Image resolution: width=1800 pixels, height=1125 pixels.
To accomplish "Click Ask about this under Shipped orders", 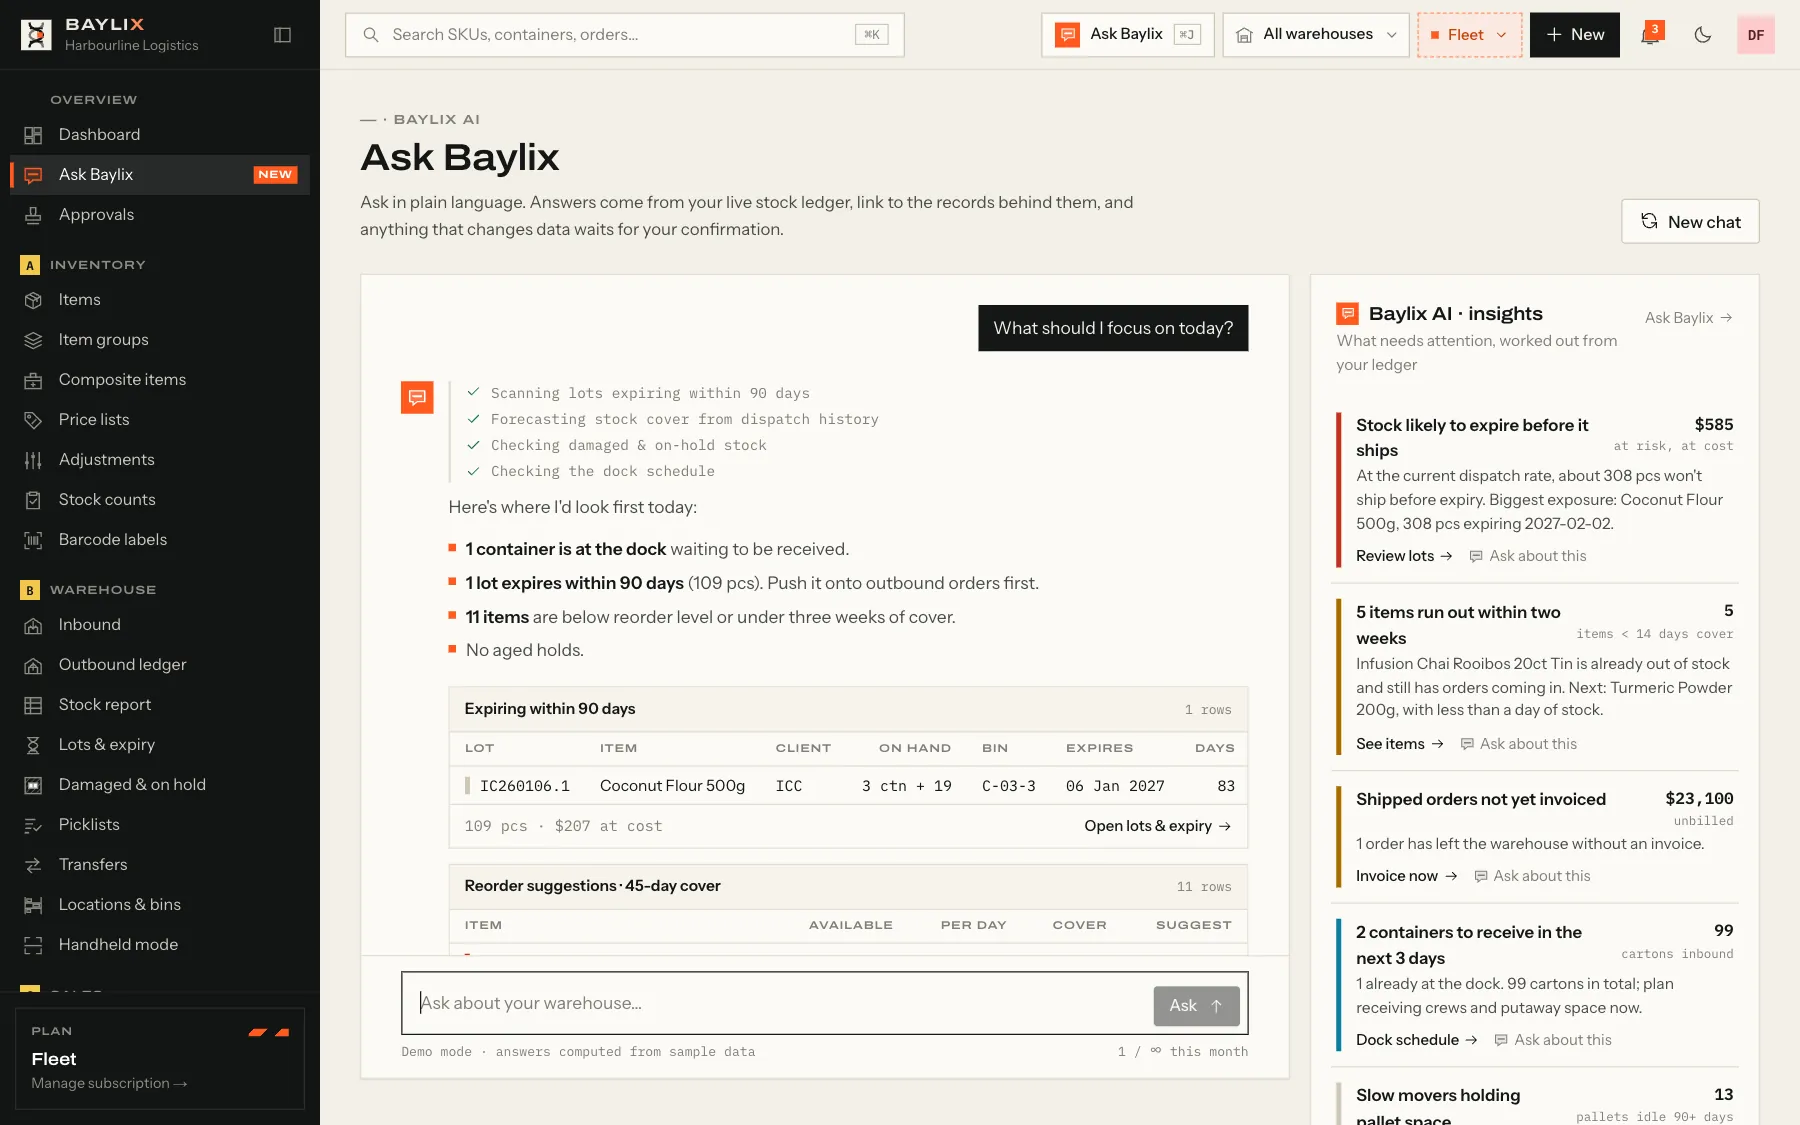I will (1533, 876).
